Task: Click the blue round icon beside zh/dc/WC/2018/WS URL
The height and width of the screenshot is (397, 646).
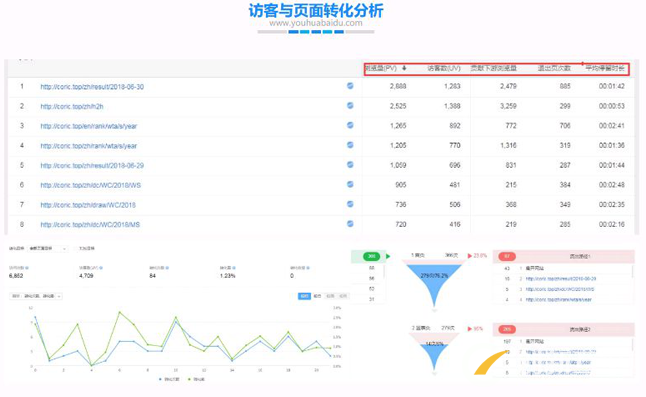Action: 350,184
